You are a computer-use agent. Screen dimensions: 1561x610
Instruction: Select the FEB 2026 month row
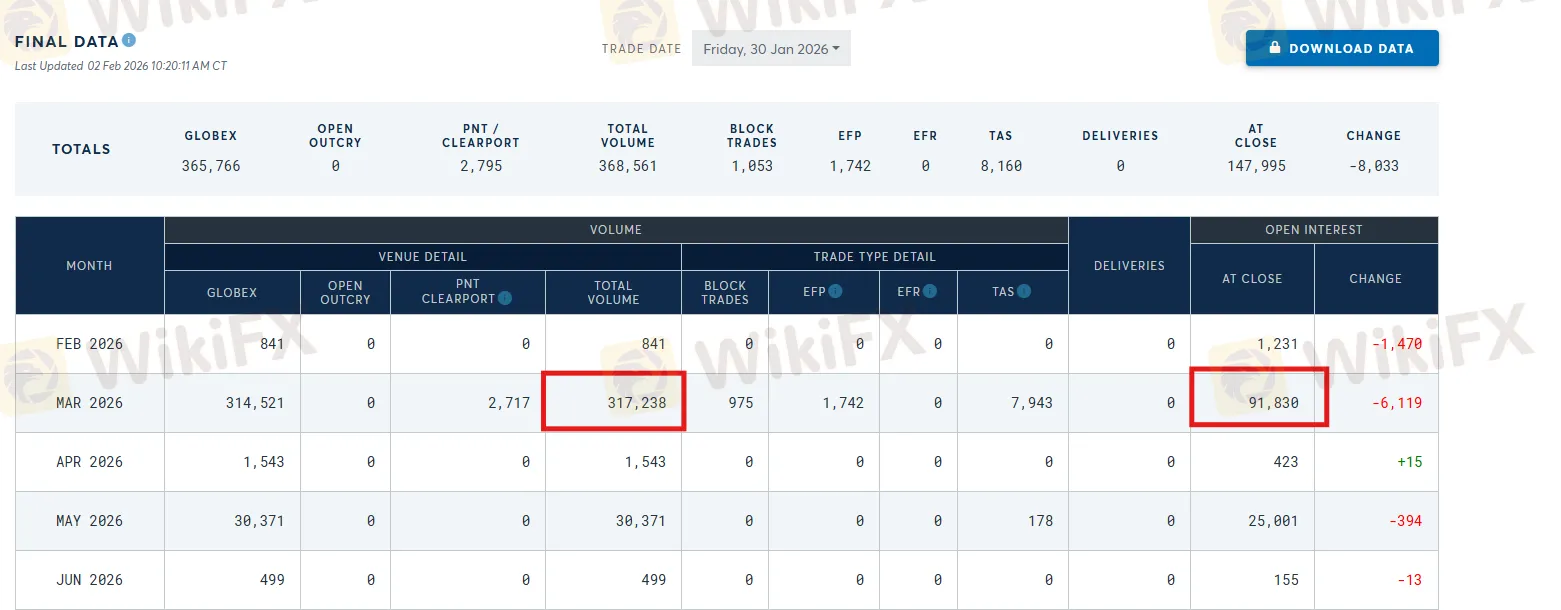point(89,344)
